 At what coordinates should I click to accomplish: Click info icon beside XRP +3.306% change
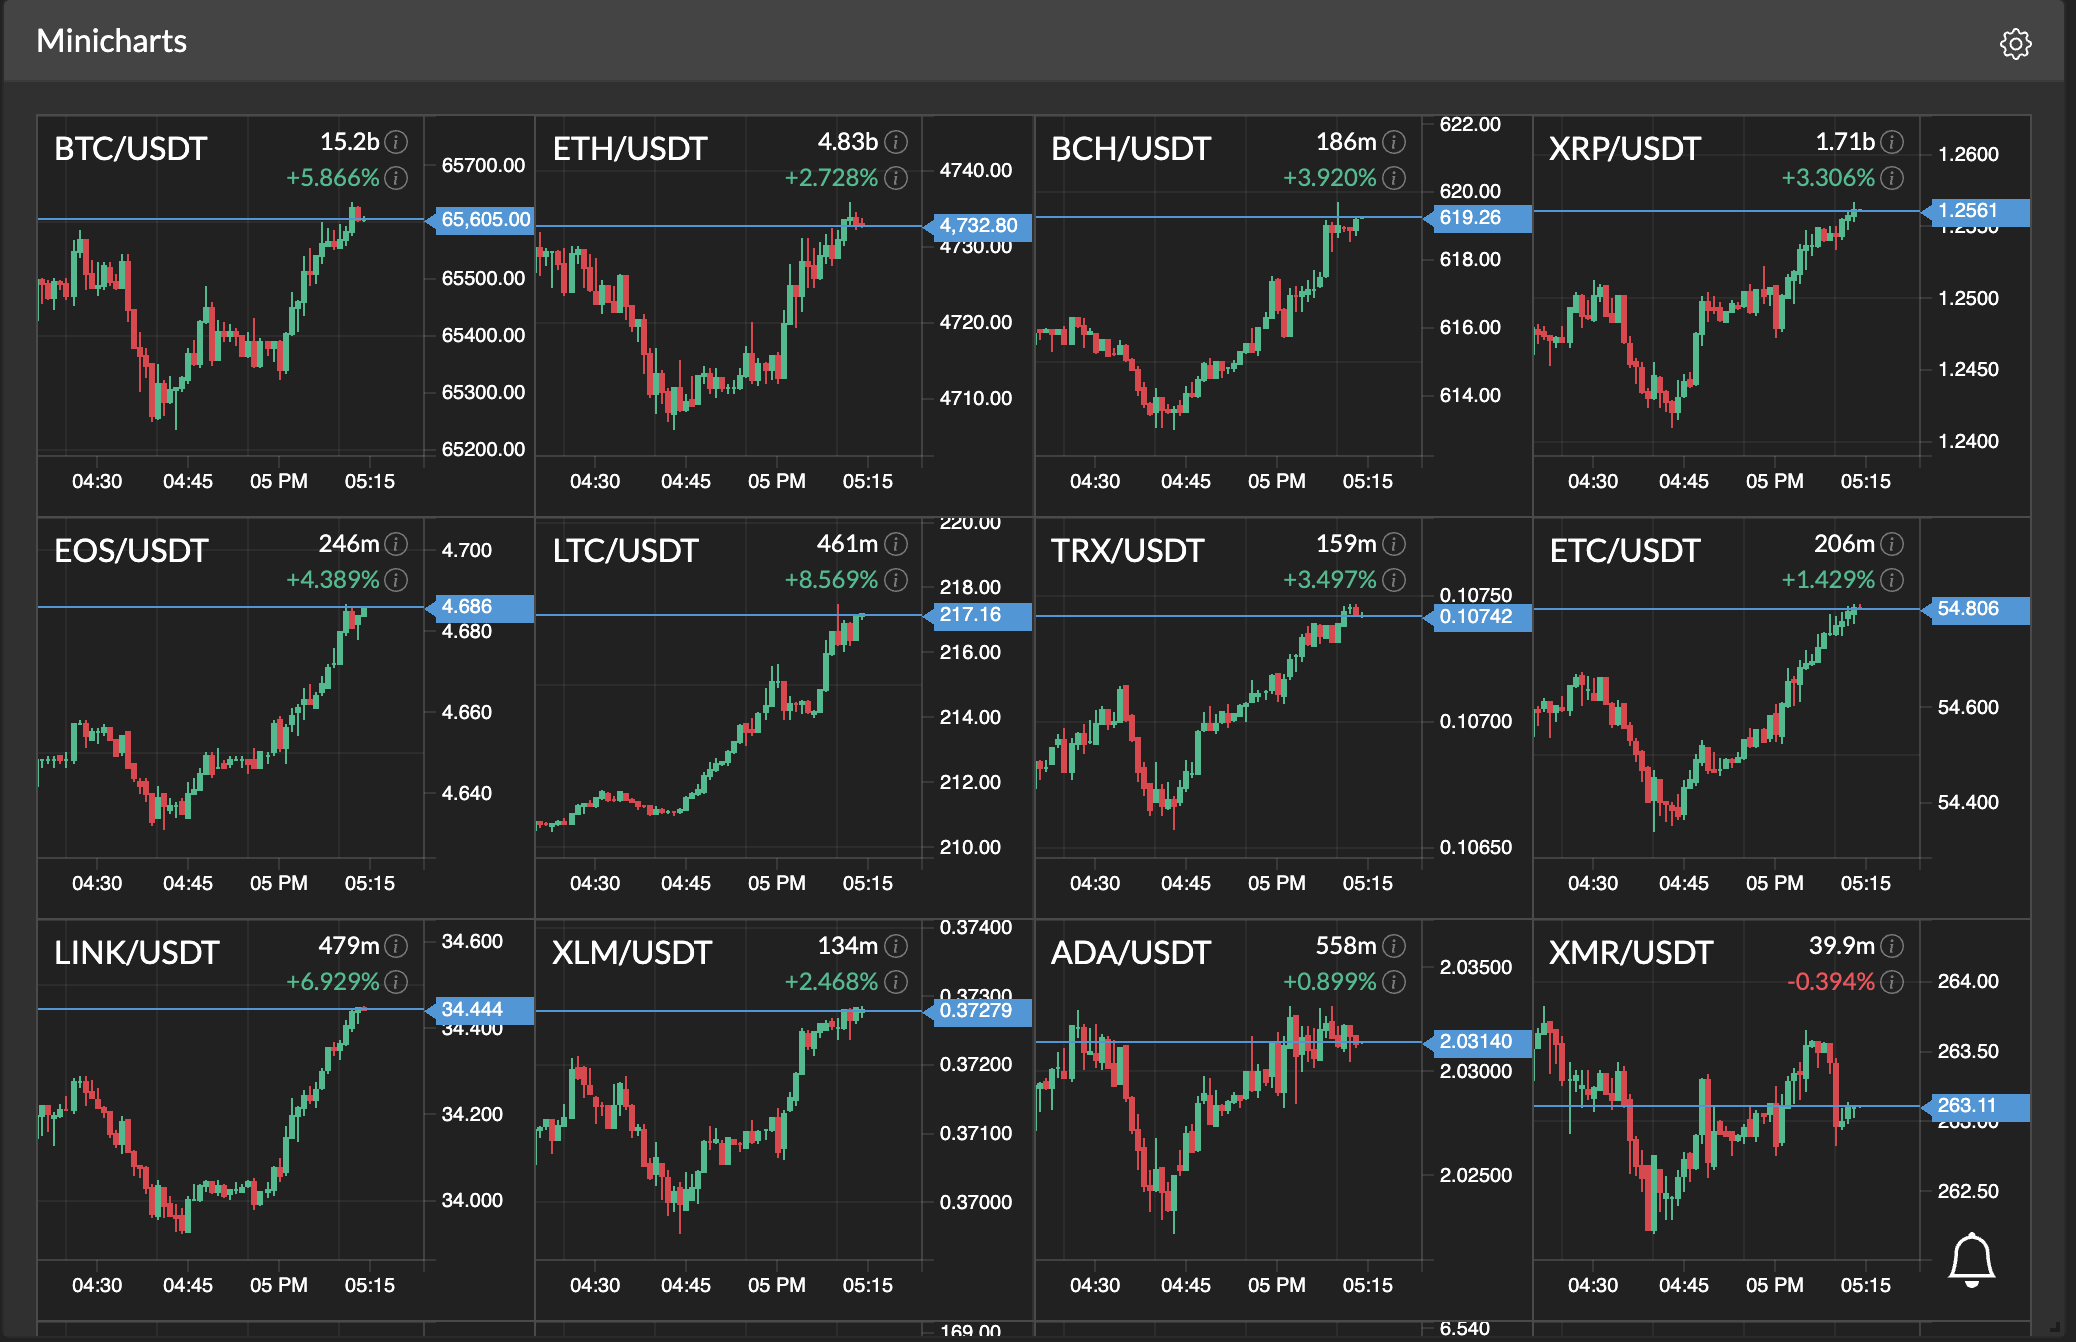[1892, 178]
